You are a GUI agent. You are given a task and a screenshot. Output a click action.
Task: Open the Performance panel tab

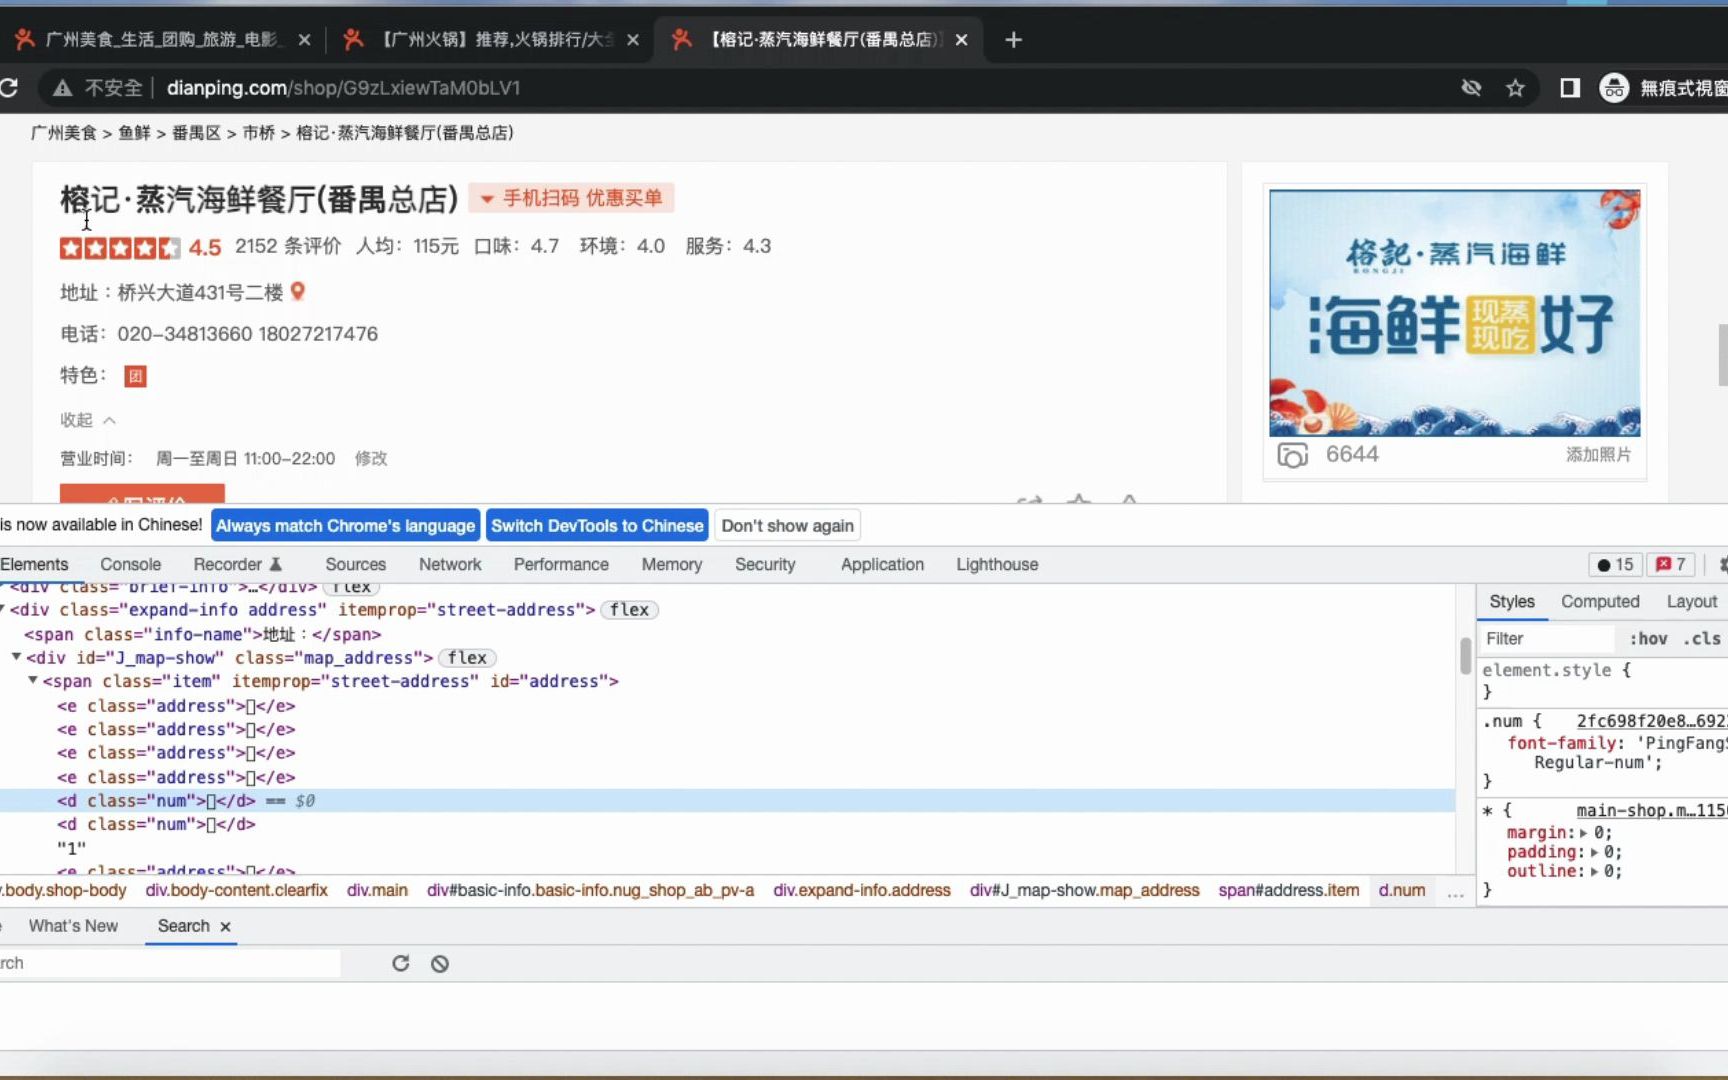561,565
